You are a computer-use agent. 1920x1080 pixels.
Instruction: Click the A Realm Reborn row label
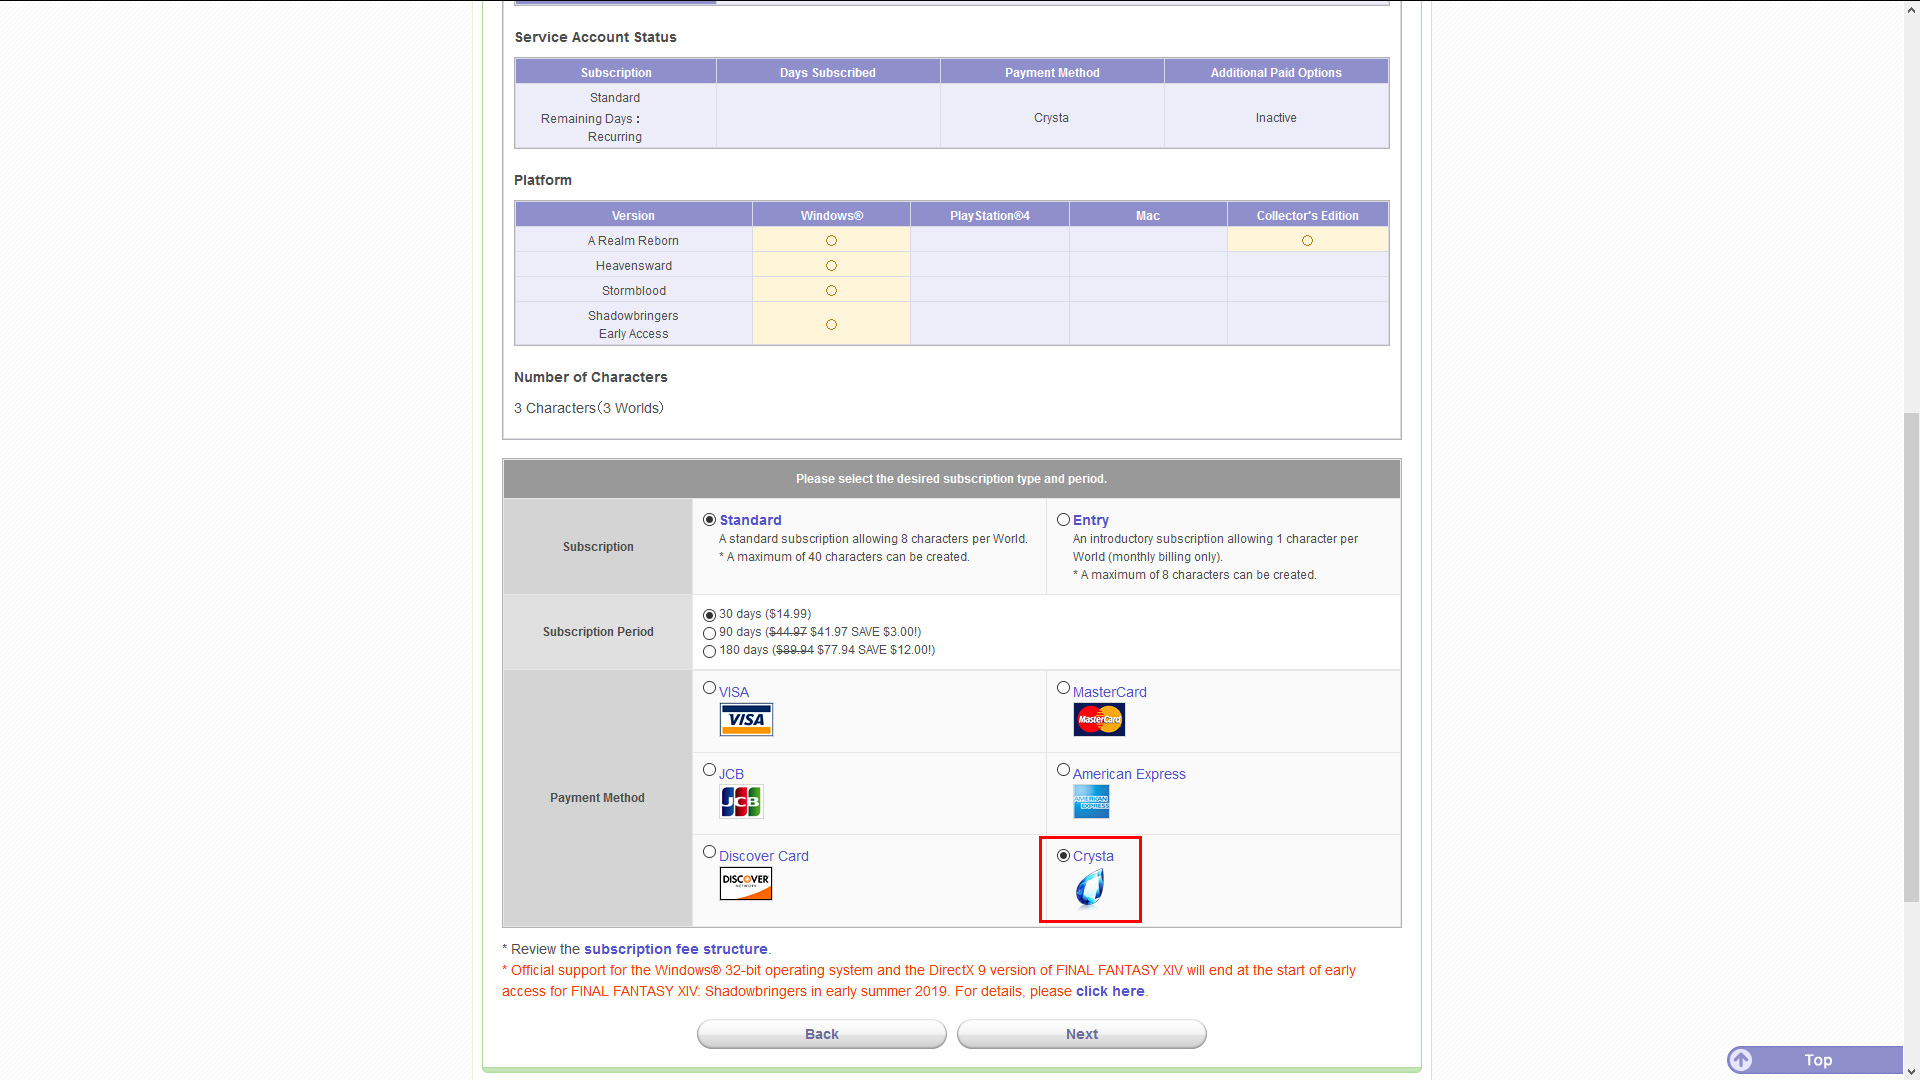pyautogui.click(x=634, y=241)
